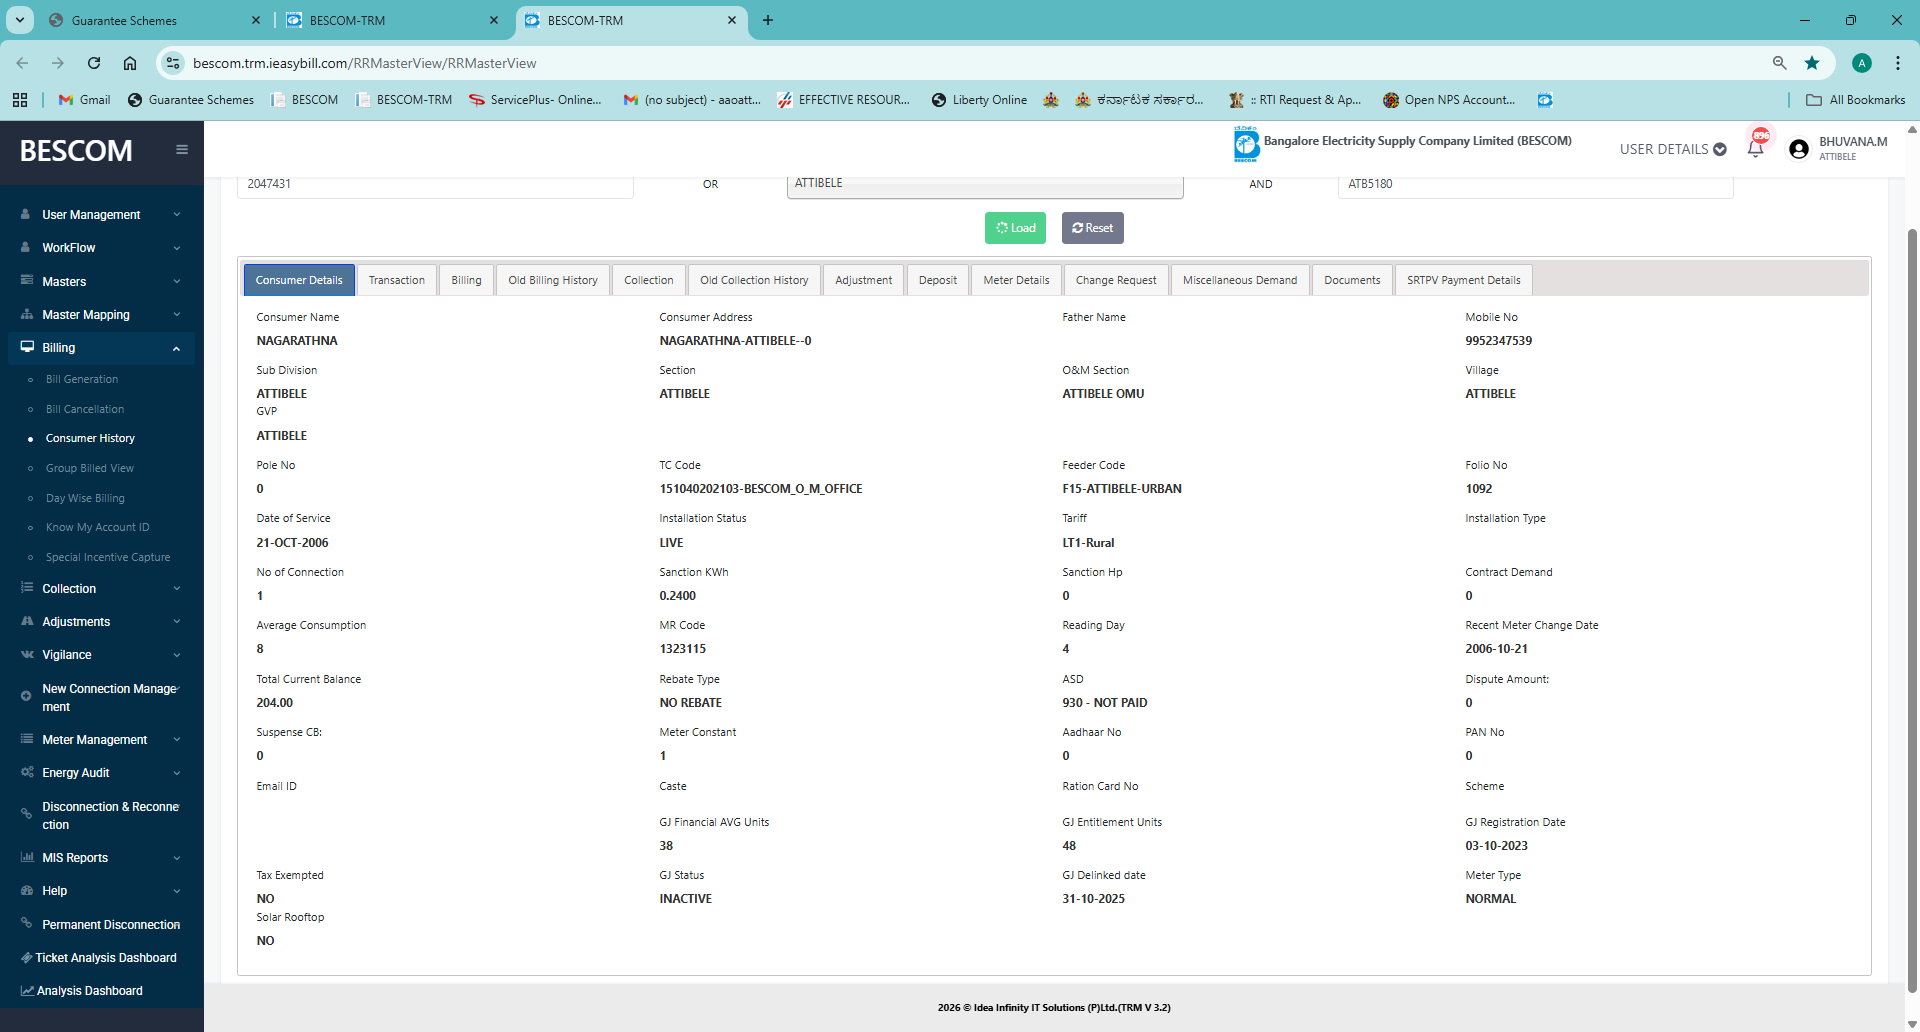The height and width of the screenshot is (1032, 1920).
Task: Open the Liberty Online bookmark
Action: point(979,100)
